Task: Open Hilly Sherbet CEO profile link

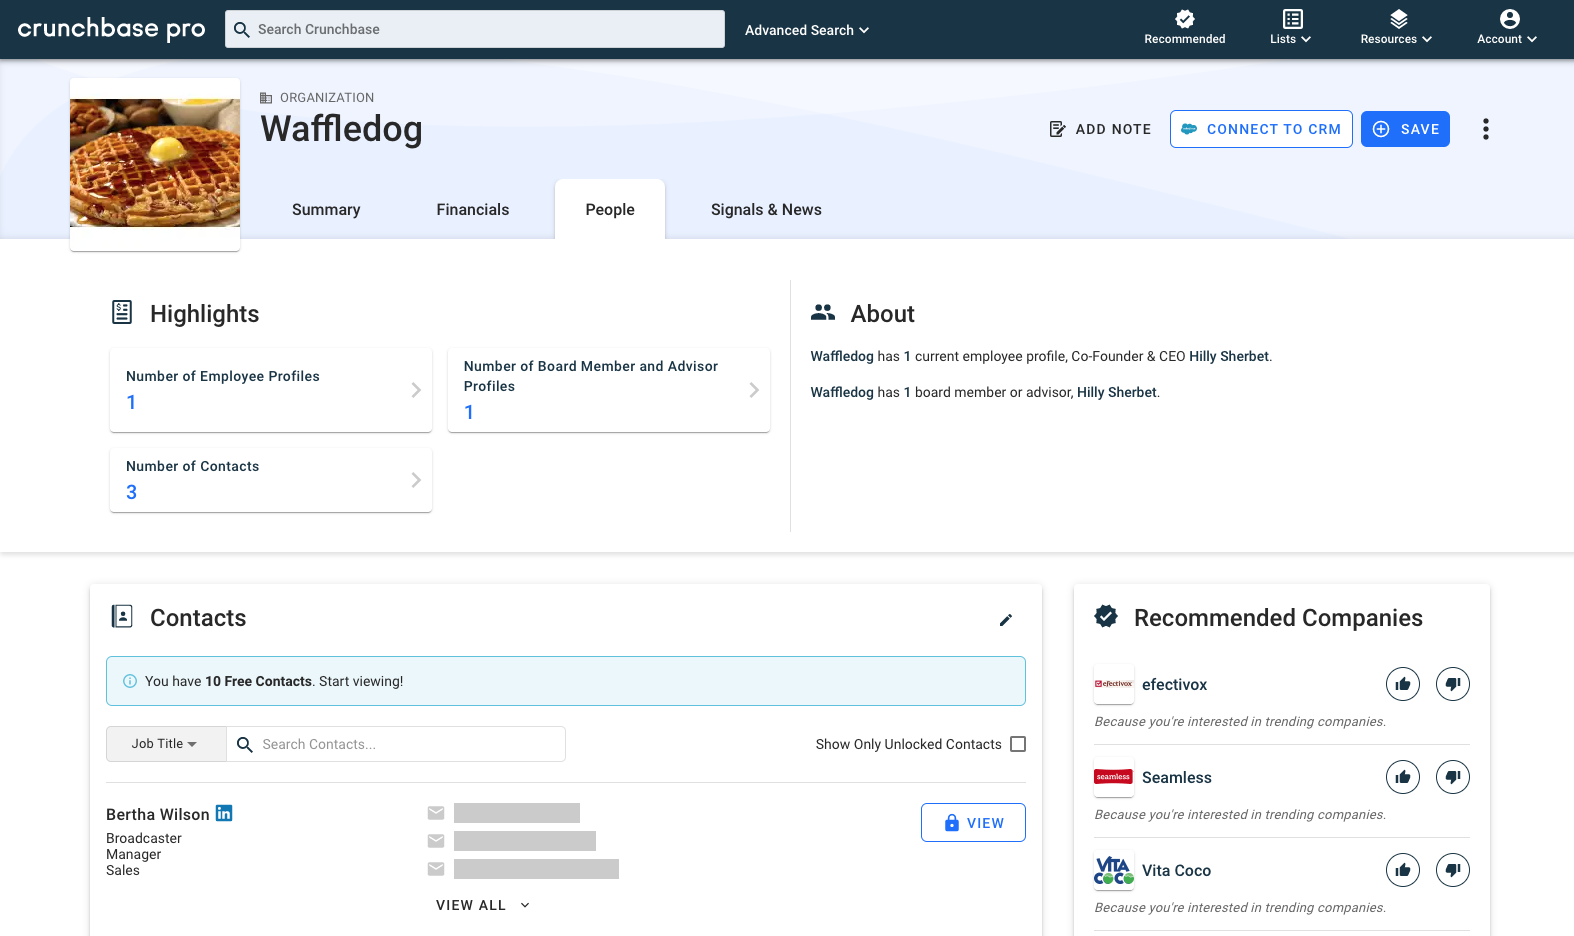Action: click(x=1228, y=356)
